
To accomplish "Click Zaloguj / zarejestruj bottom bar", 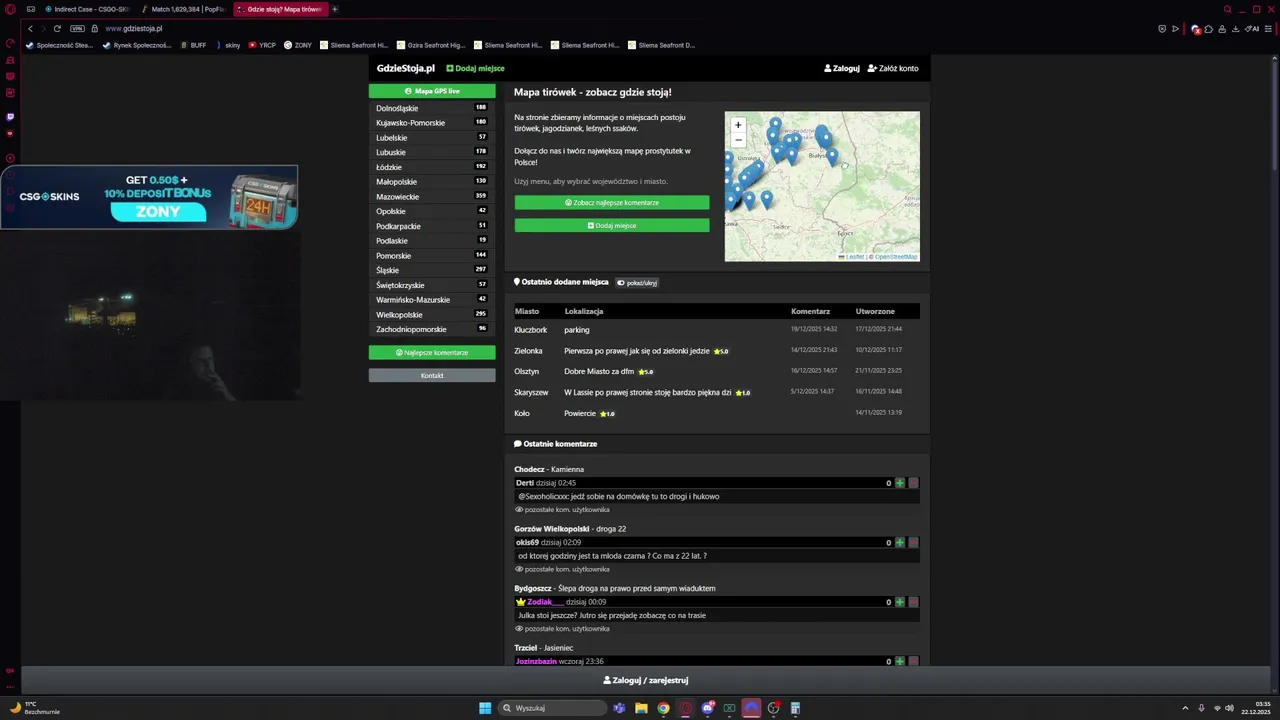I will coord(646,680).
